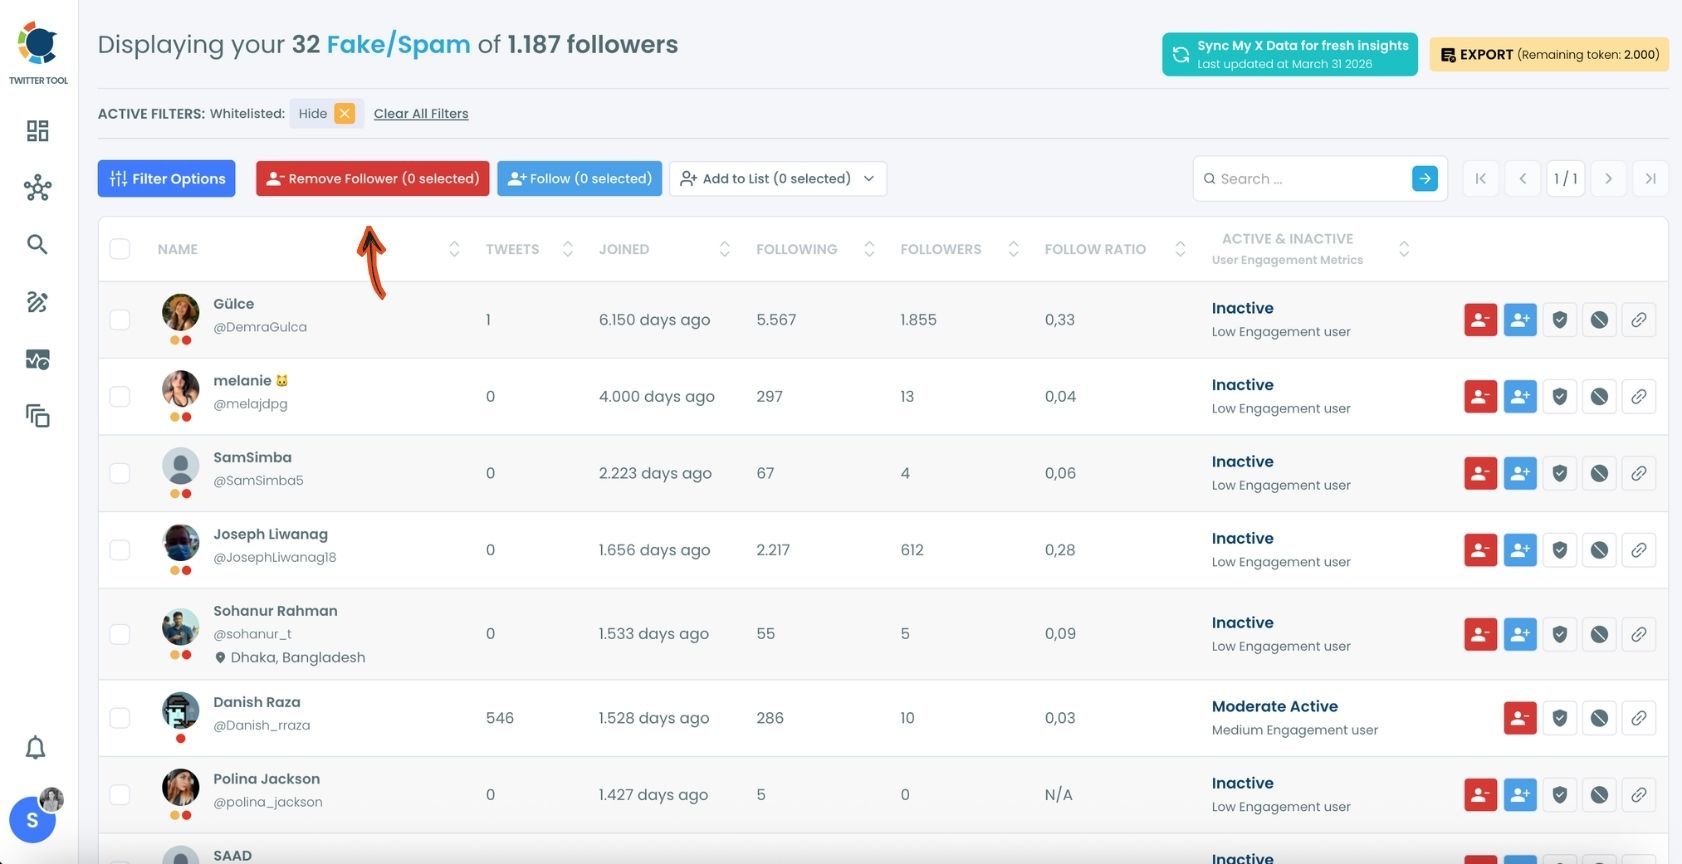Click the @JosephLiwanag18 handle
The image size is (1682, 864).
click(275, 557)
